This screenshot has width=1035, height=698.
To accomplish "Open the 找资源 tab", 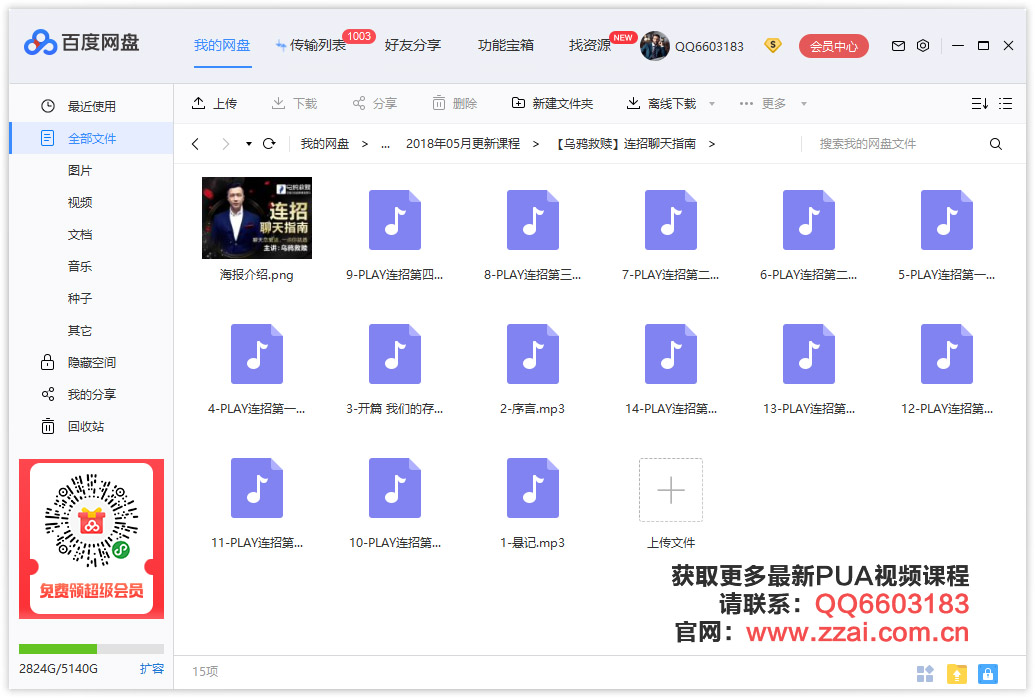I will pos(589,45).
